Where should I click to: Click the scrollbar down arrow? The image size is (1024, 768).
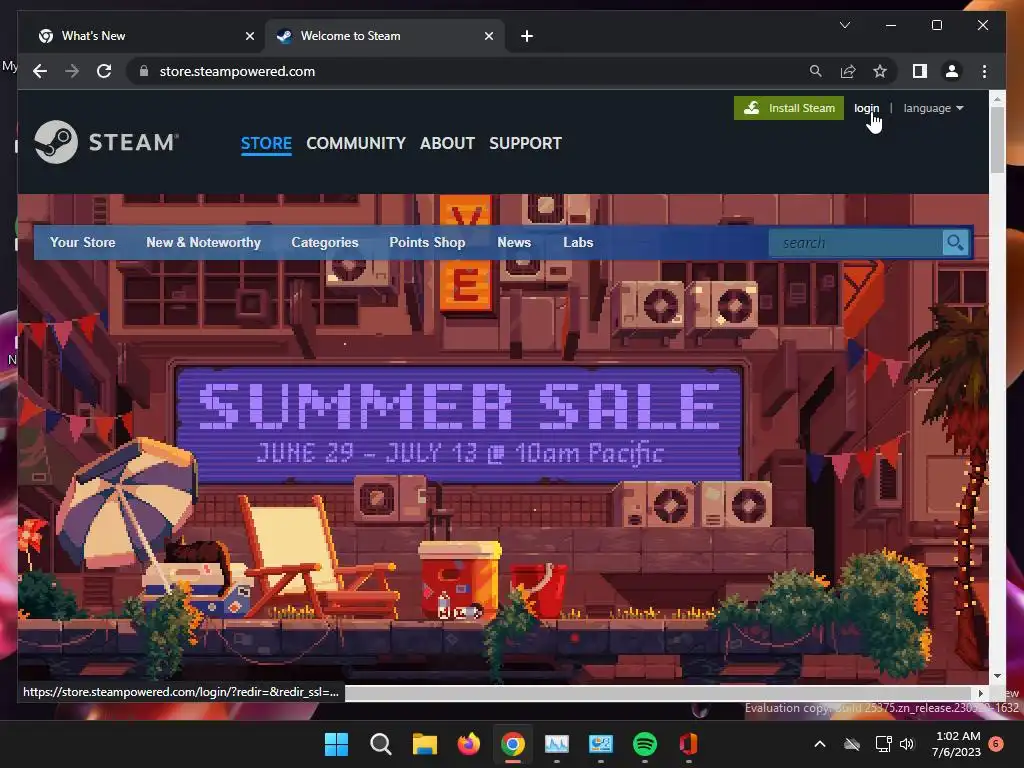pos(997,676)
